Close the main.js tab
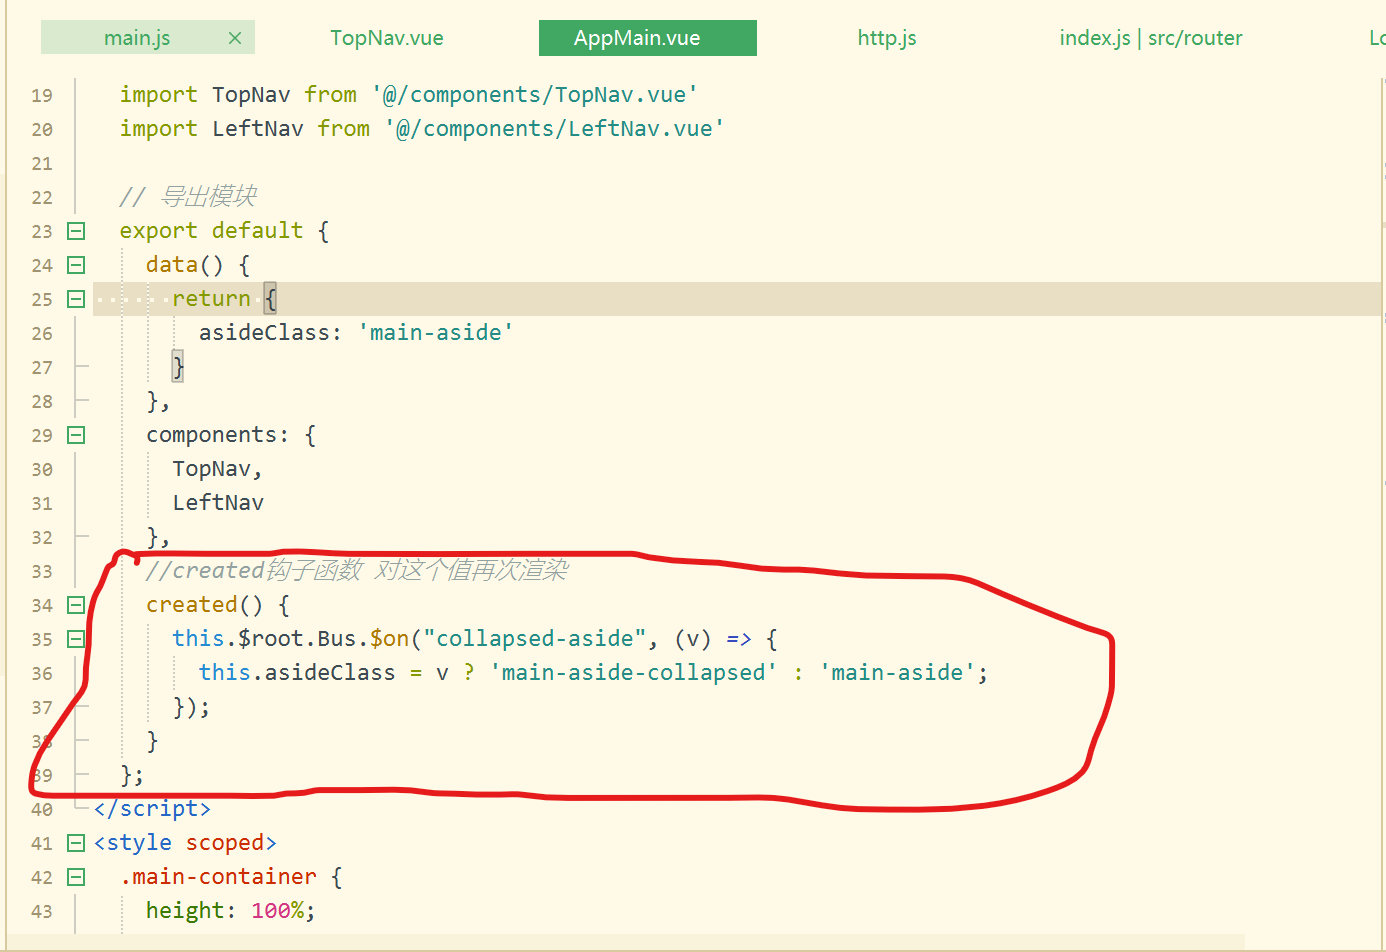The width and height of the screenshot is (1386, 952). (x=235, y=38)
